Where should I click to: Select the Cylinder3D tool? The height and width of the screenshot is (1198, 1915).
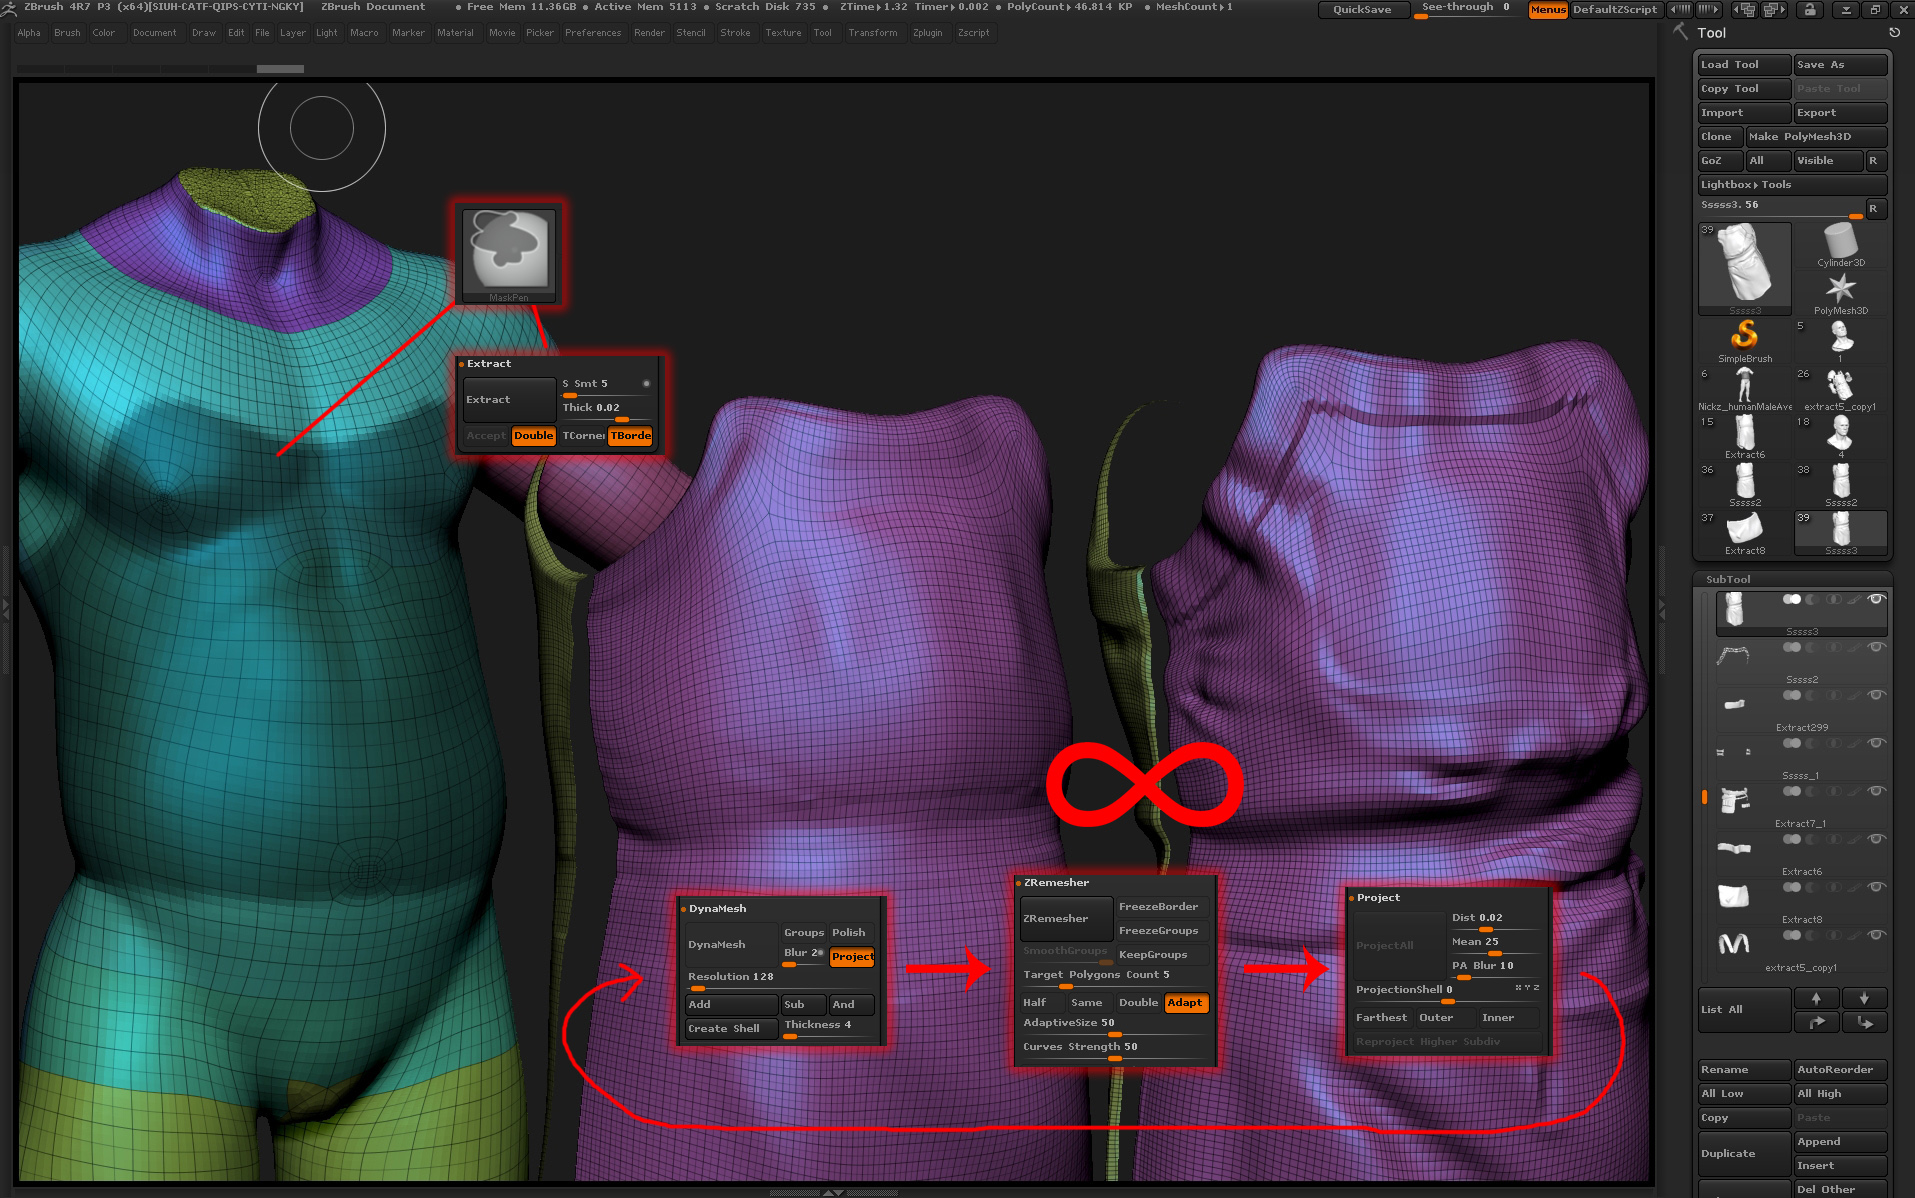1840,245
